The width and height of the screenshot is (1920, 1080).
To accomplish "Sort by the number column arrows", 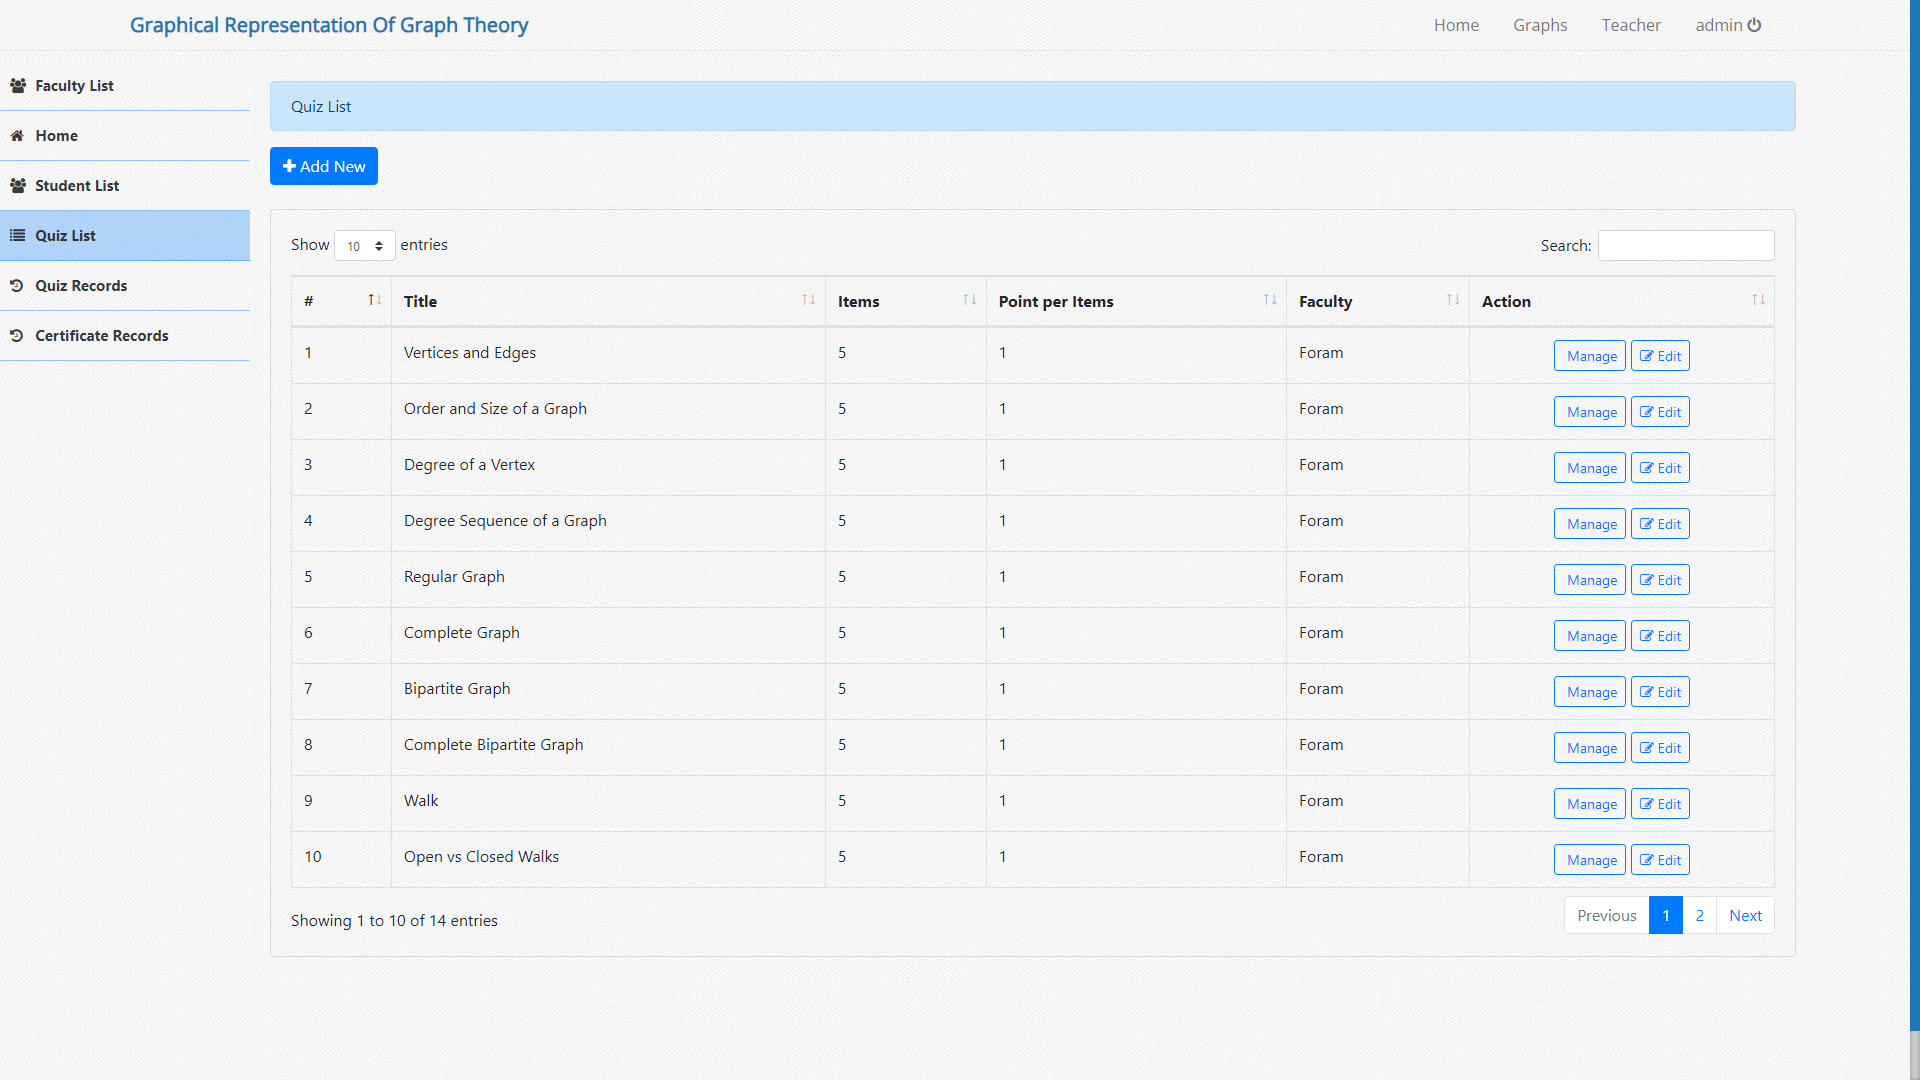I will point(374,300).
